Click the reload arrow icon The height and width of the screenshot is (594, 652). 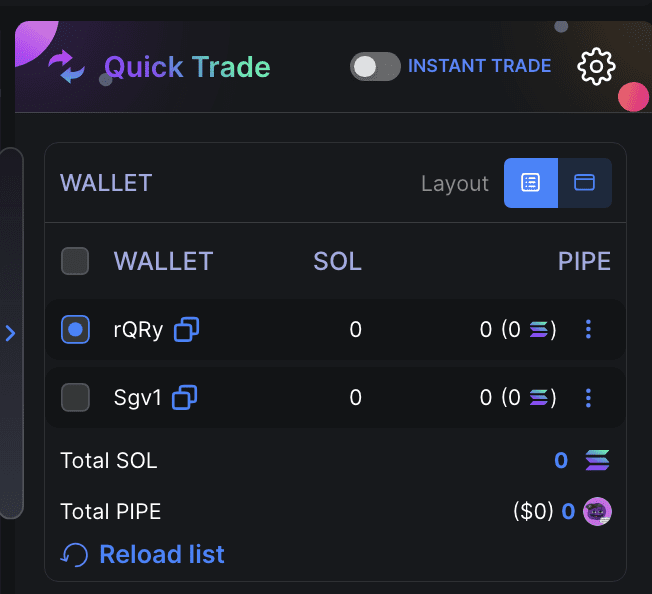point(75,554)
